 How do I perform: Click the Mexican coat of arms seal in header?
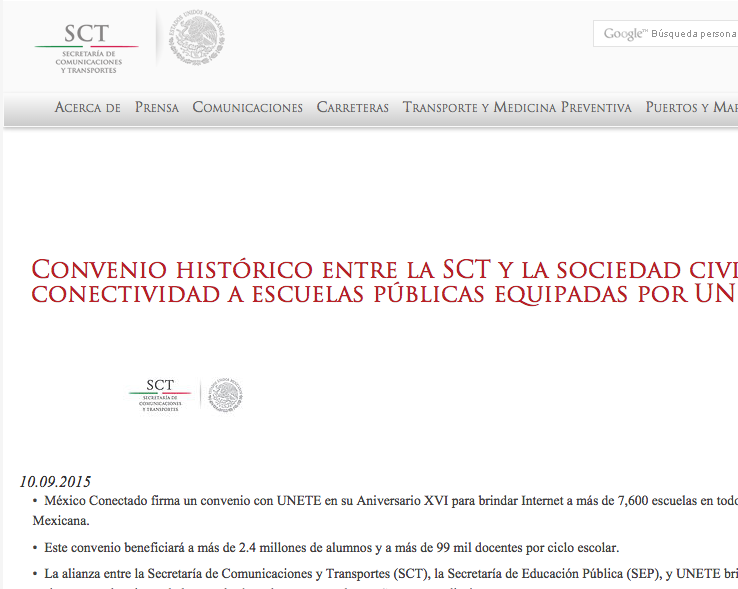pyautogui.click(x=196, y=38)
